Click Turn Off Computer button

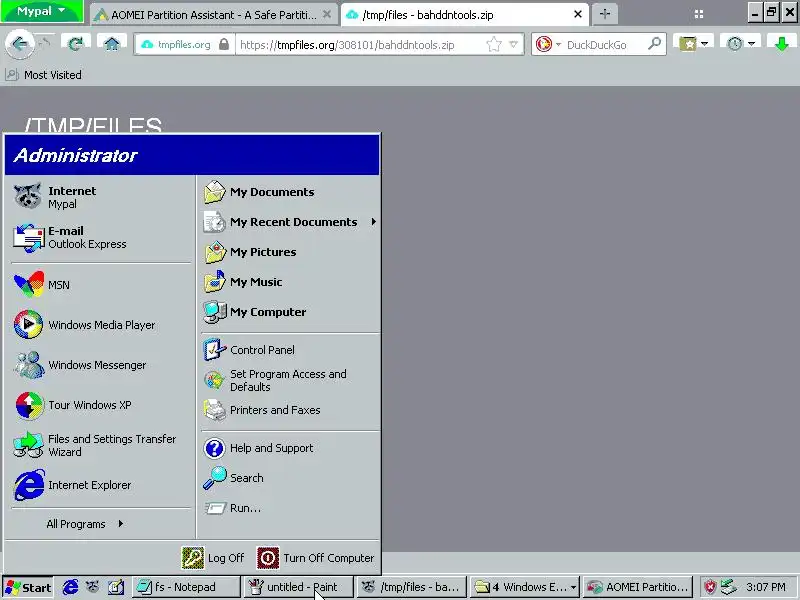pos(315,558)
